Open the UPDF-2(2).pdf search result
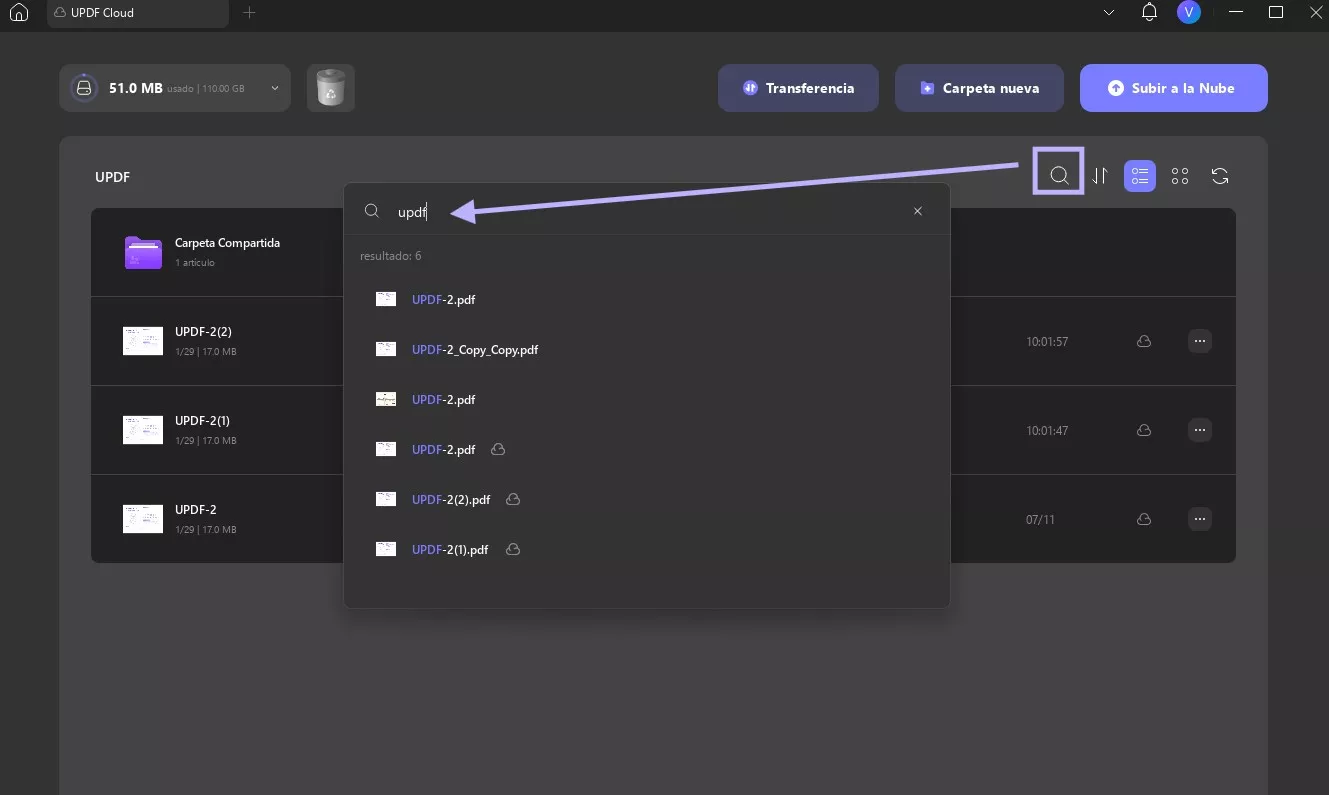Viewport: 1329px width, 795px height. point(646,499)
